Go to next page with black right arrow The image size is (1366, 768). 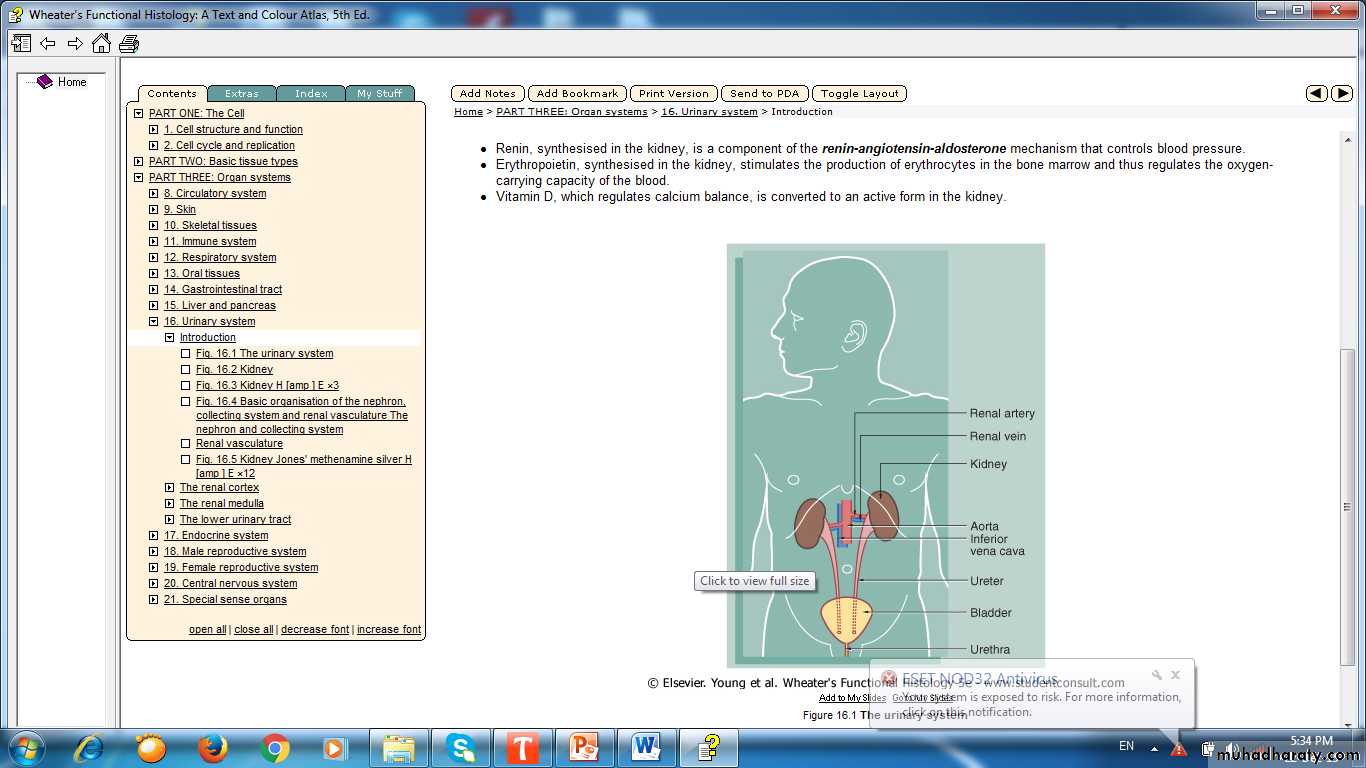pyautogui.click(x=1342, y=93)
